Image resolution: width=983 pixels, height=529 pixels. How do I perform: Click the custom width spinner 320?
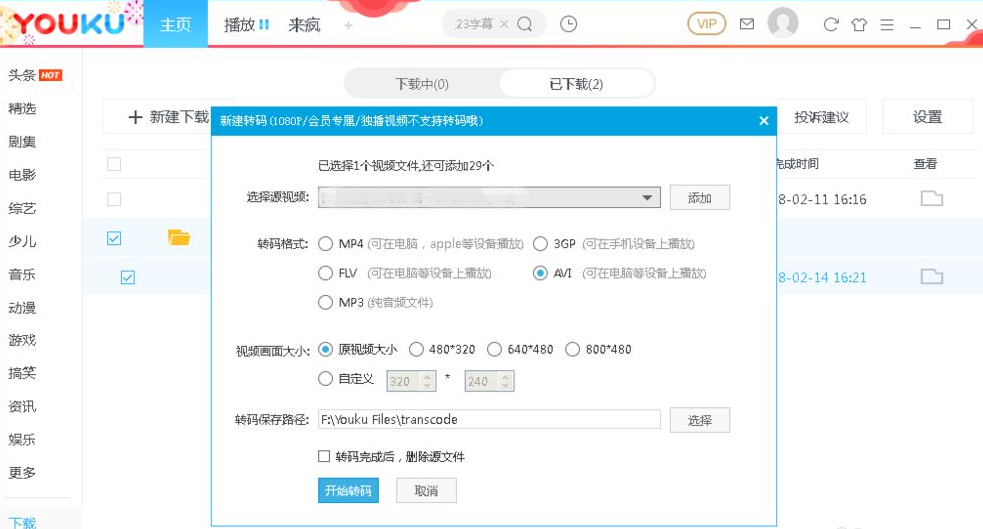[411, 381]
